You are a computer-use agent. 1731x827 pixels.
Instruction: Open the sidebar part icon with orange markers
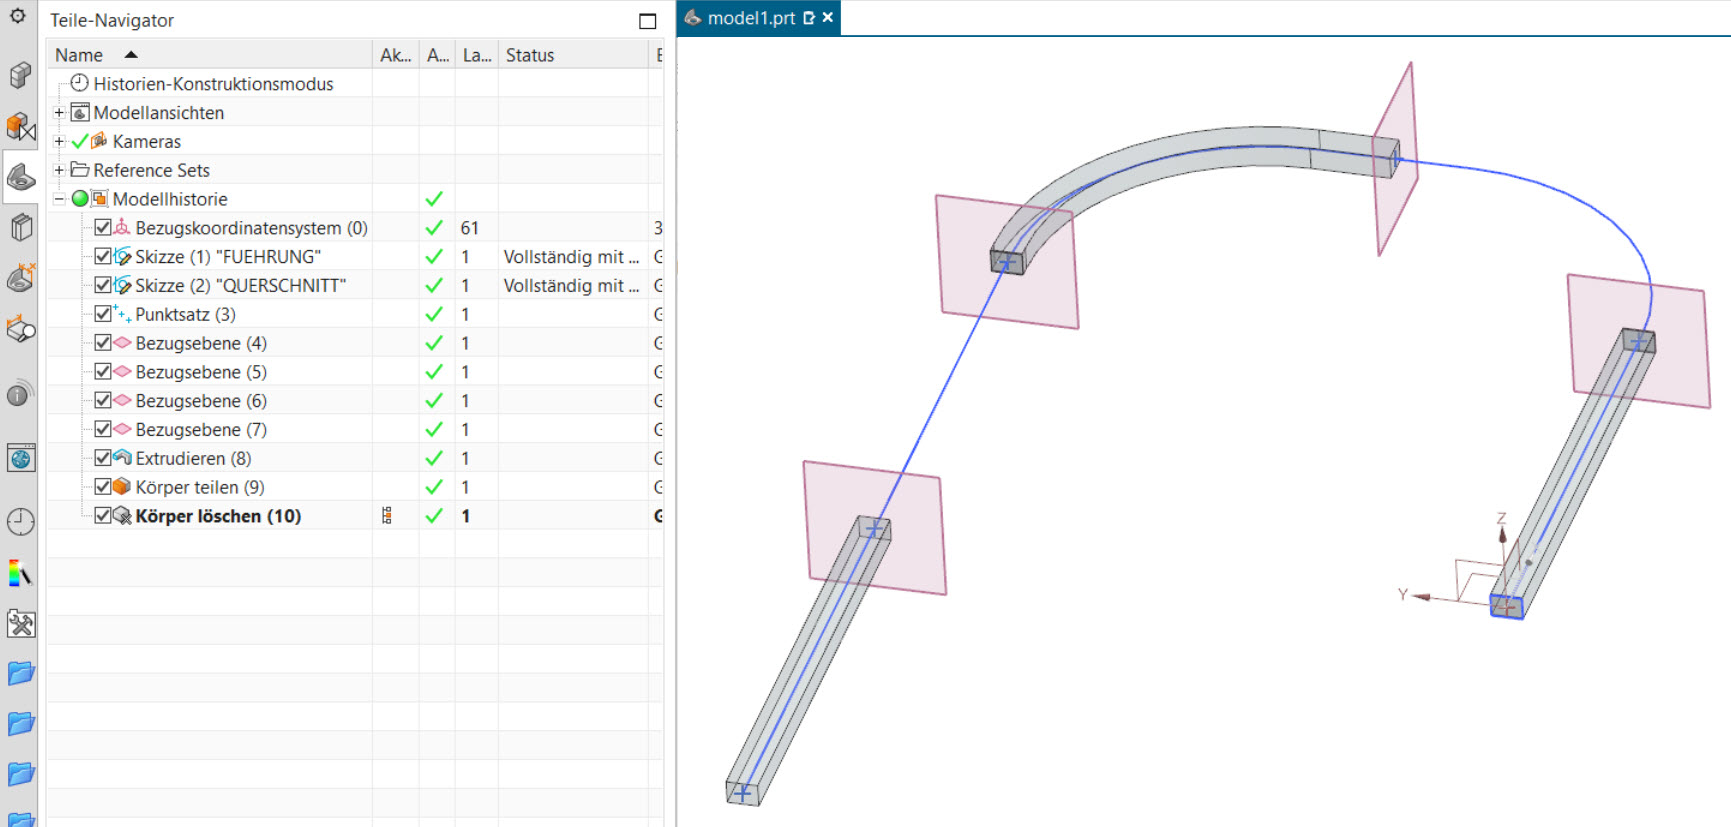(20, 277)
